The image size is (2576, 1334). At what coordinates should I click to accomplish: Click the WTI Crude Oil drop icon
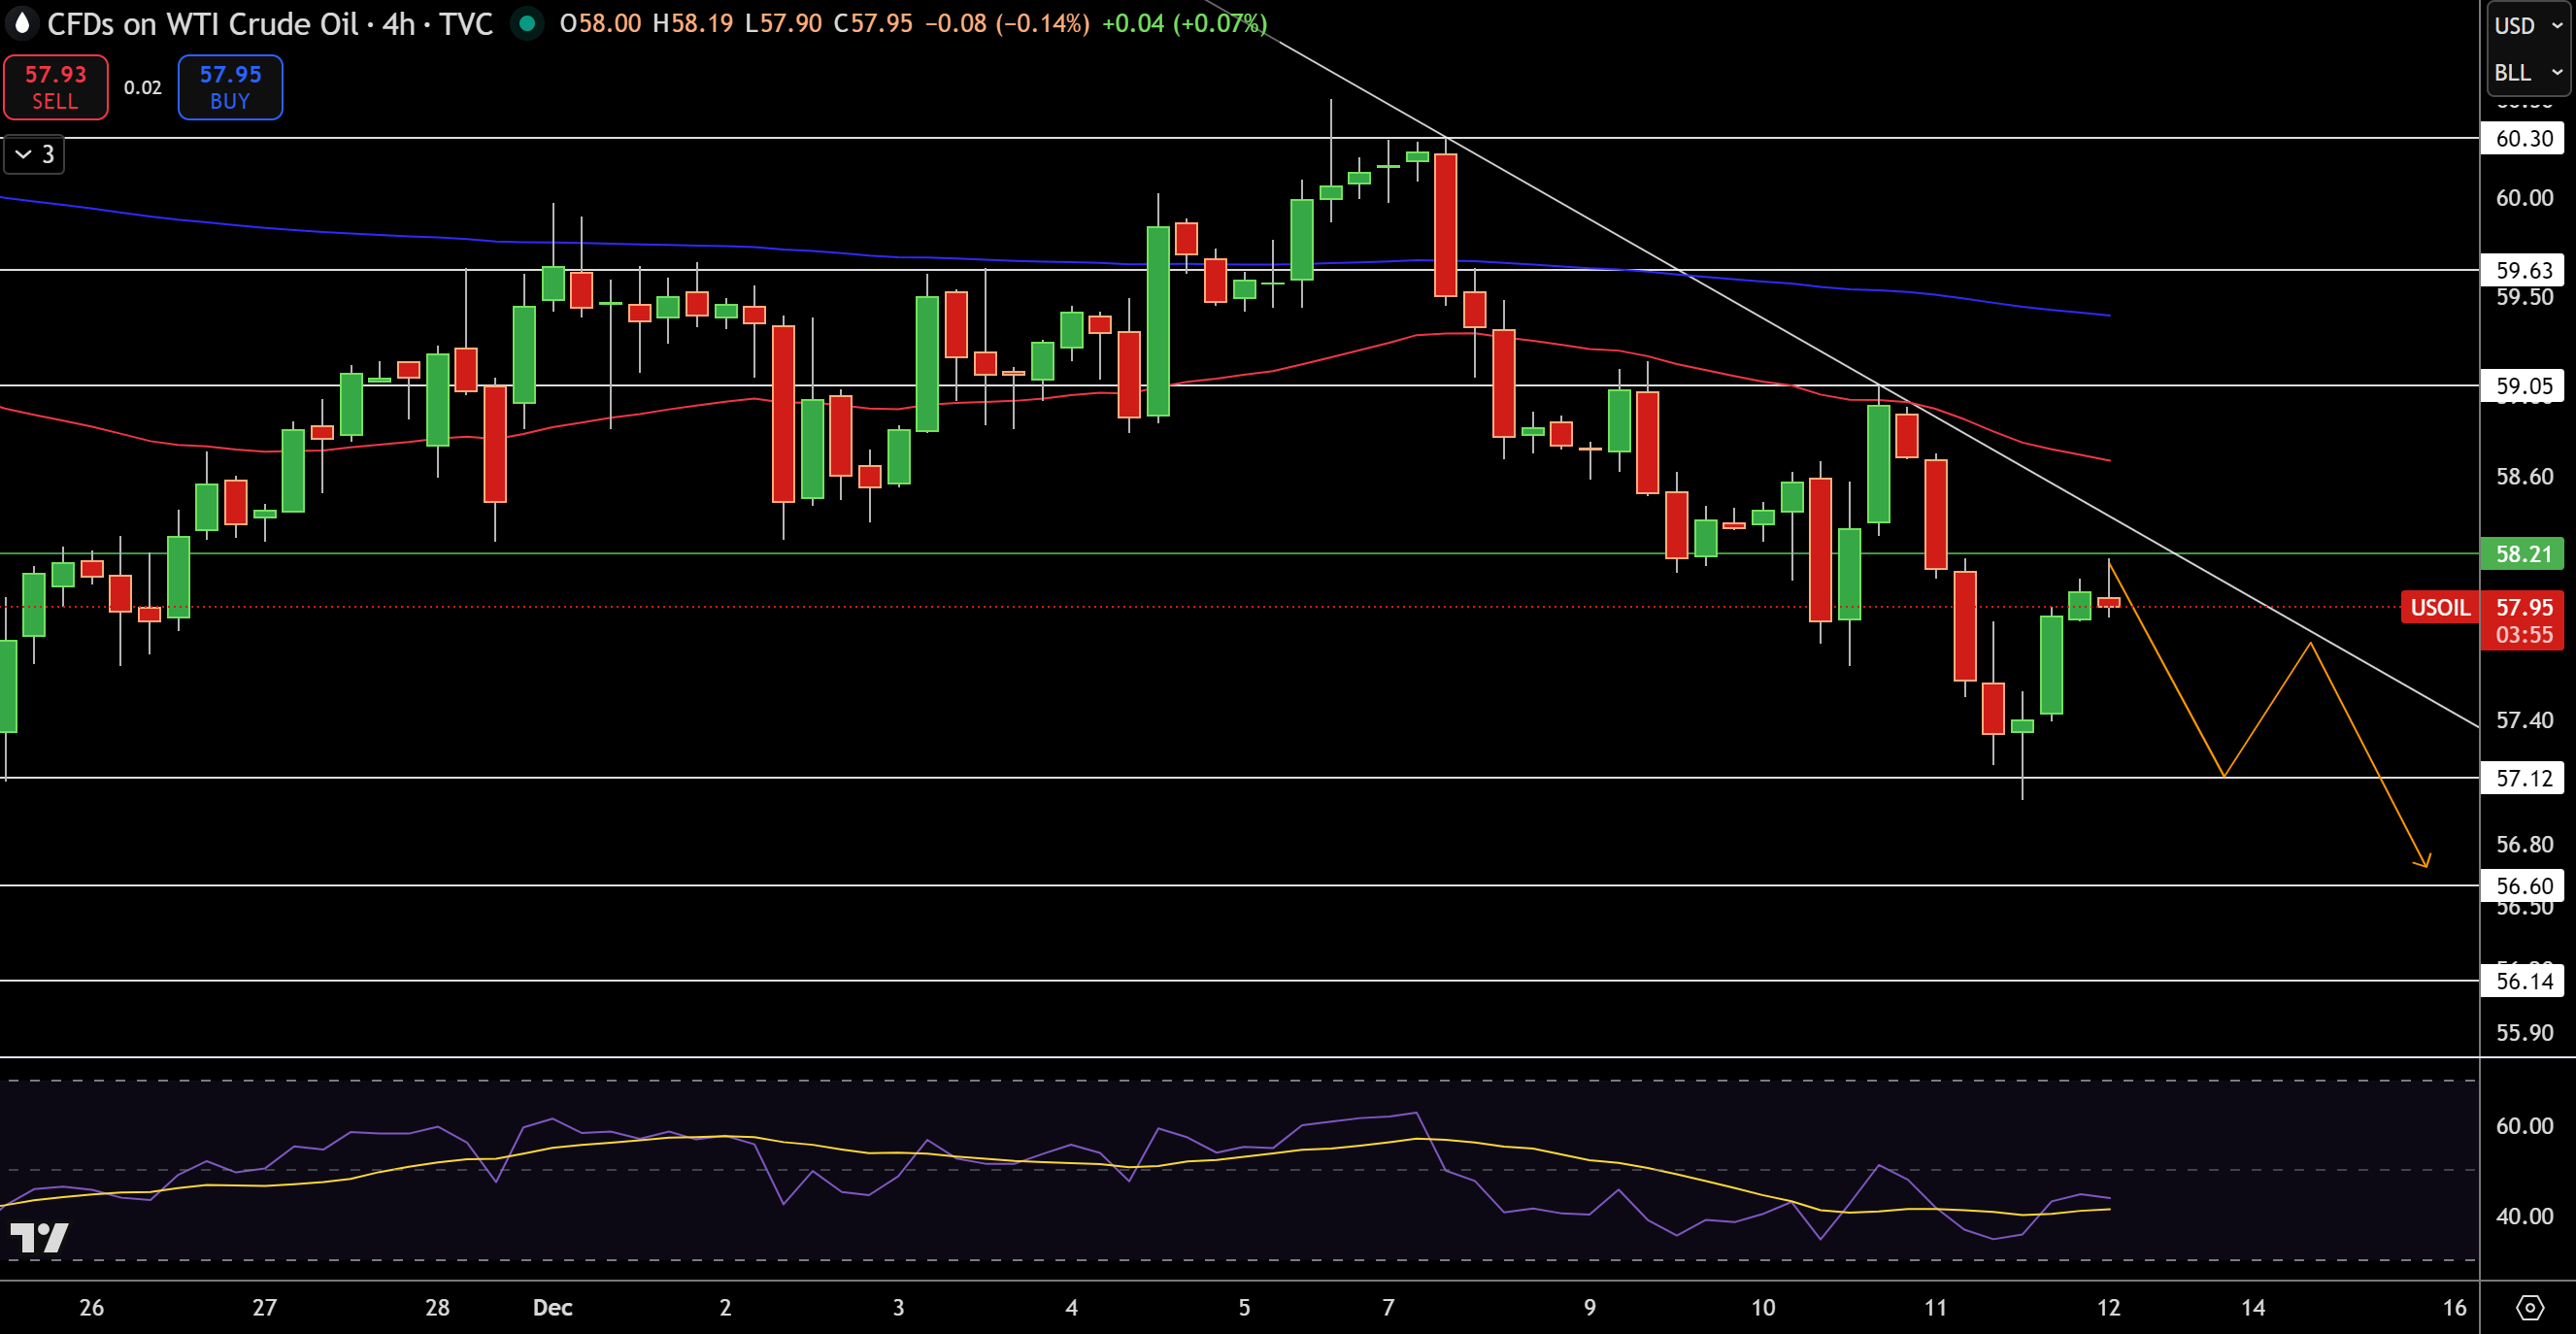(22, 22)
